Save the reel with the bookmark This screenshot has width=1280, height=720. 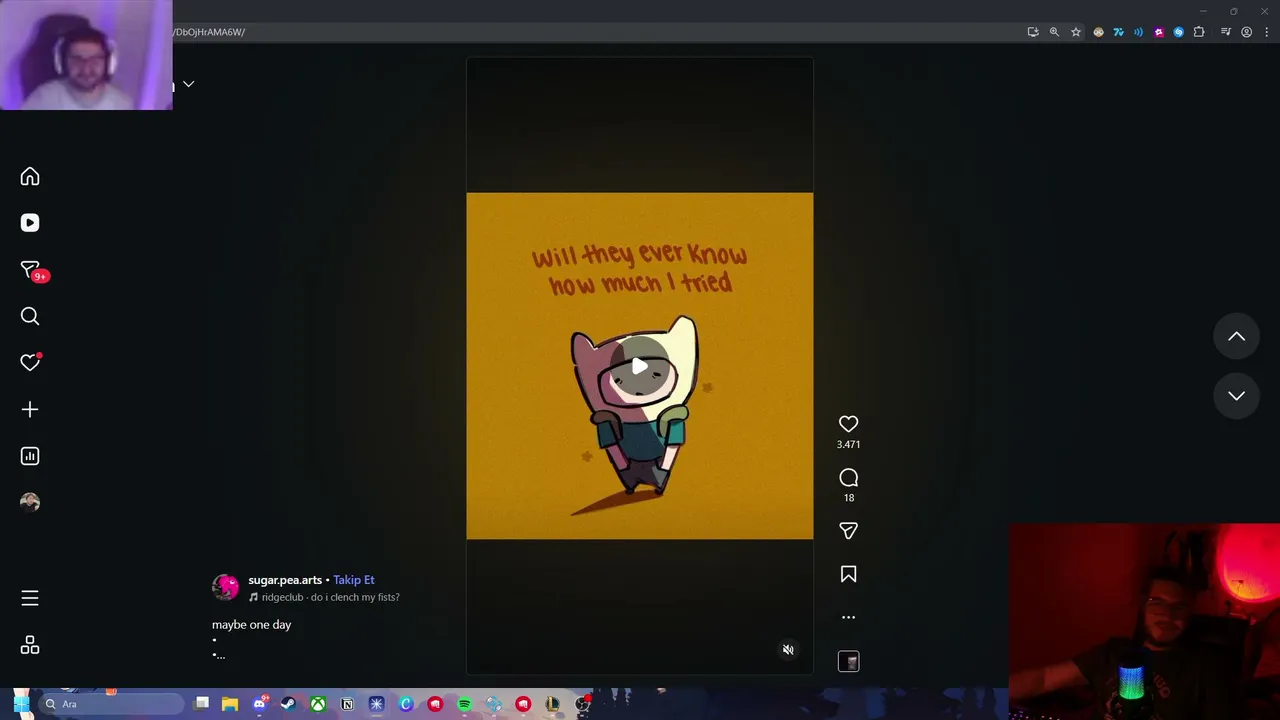[x=848, y=574]
